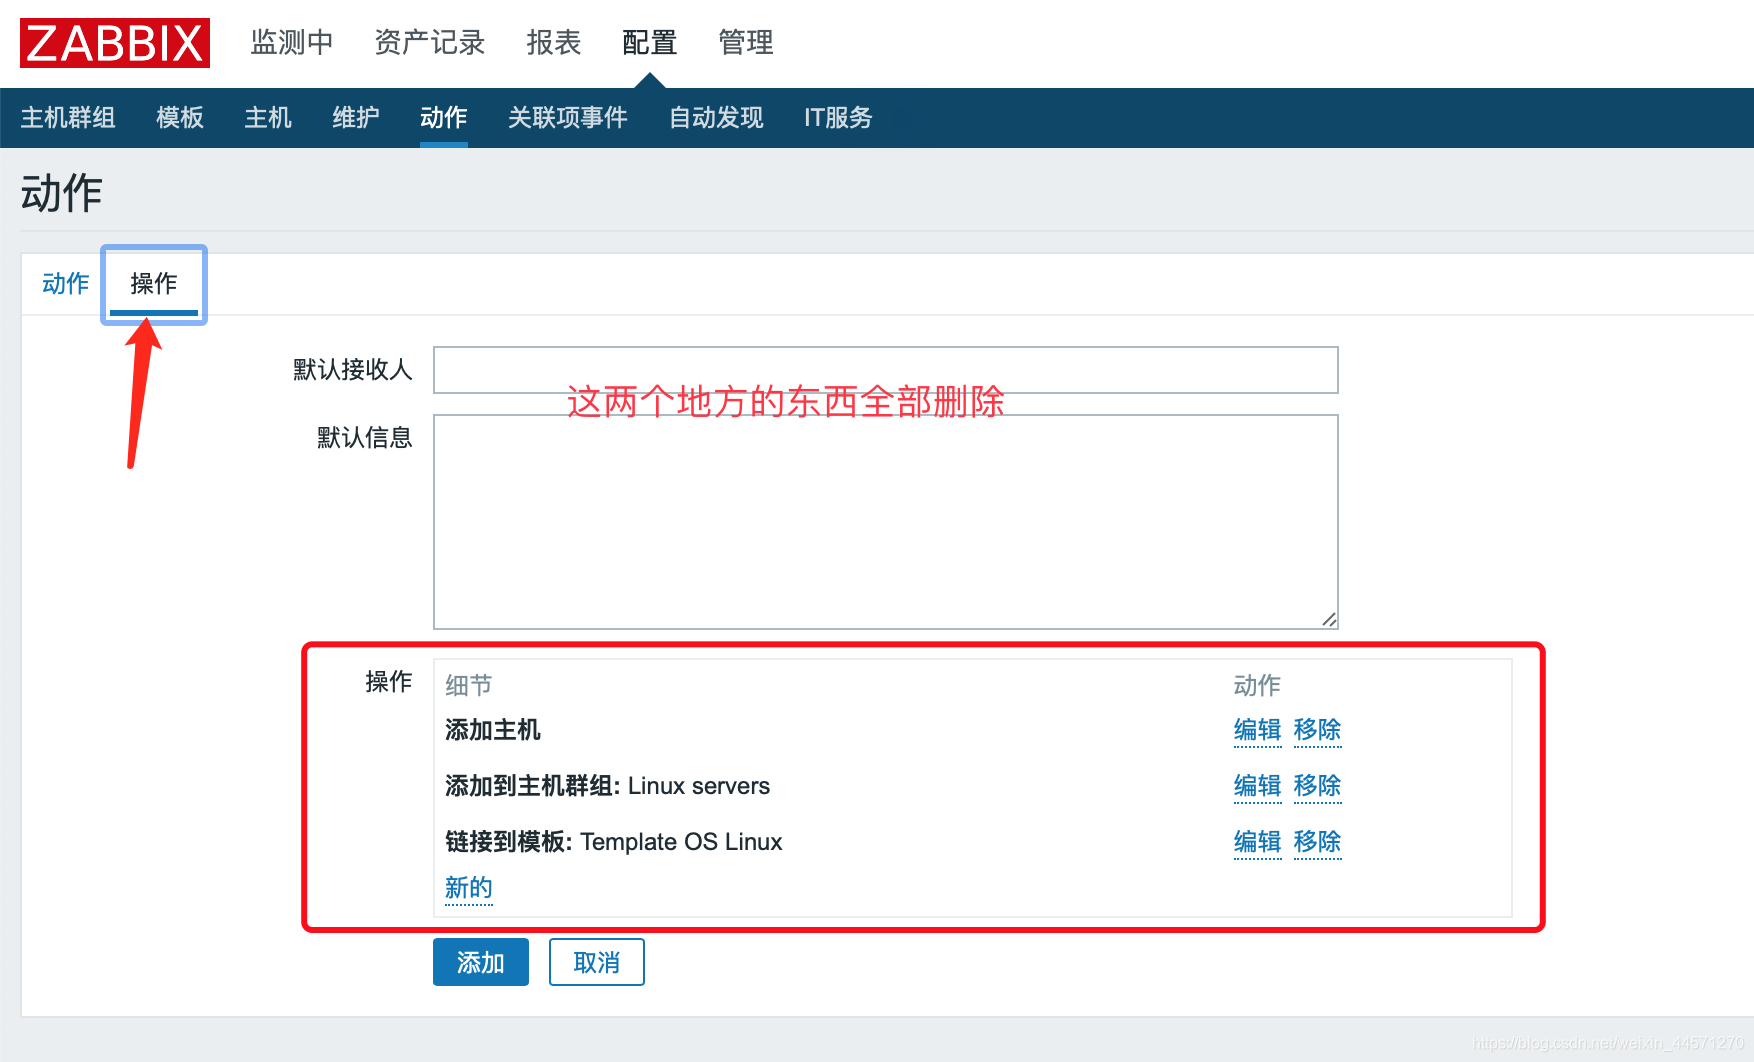Click the 链接到模板: Template OS Linux text
Image resolution: width=1754 pixels, height=1062 pixels.
(614, 842)
